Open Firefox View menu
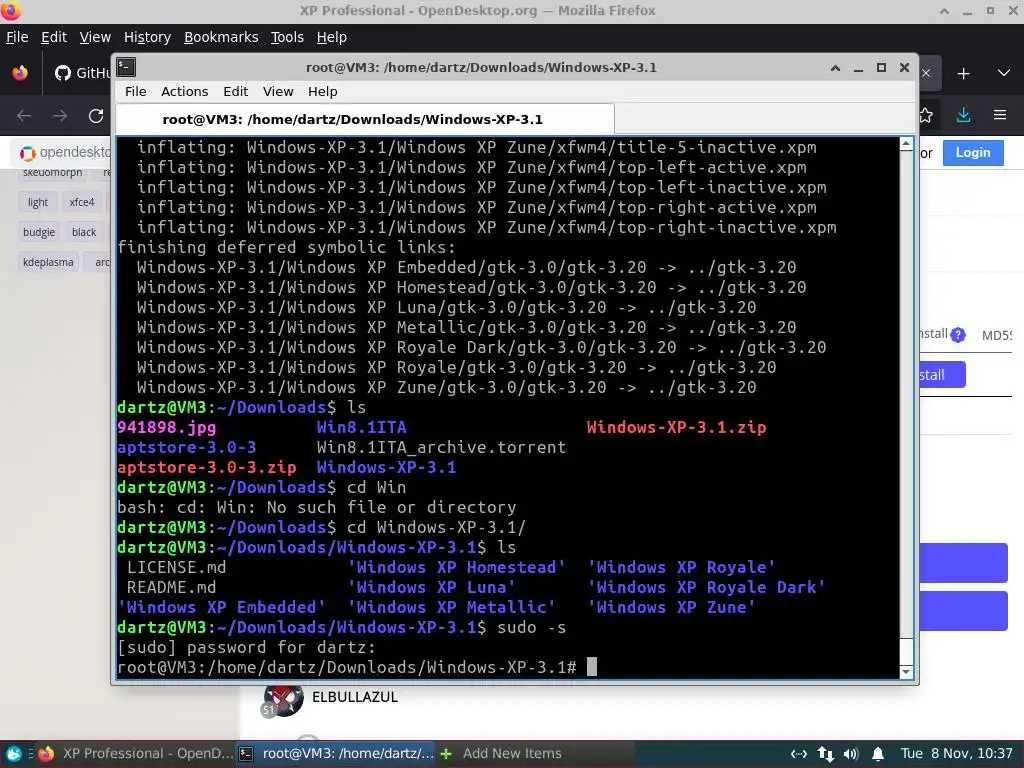The width and height of the screenshot is (1024, 768). click(95, 37)
